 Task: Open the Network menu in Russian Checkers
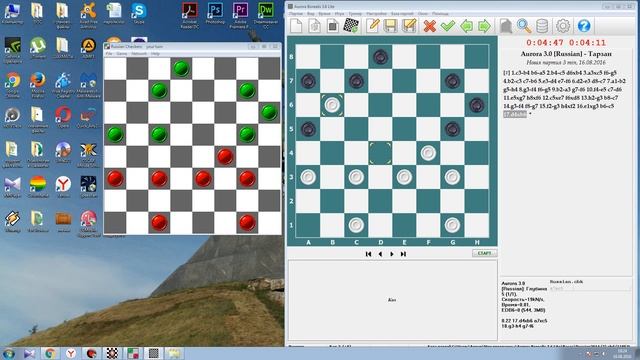[x=139, y=53]
